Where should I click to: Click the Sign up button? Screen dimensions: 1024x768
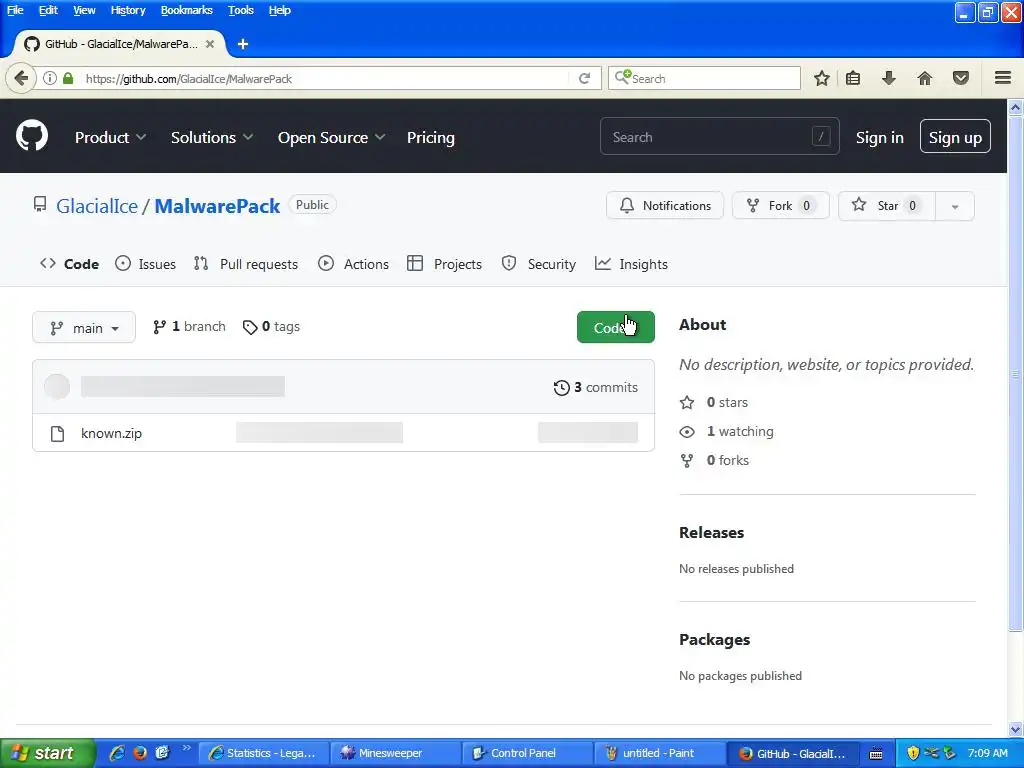click(955, 137)
